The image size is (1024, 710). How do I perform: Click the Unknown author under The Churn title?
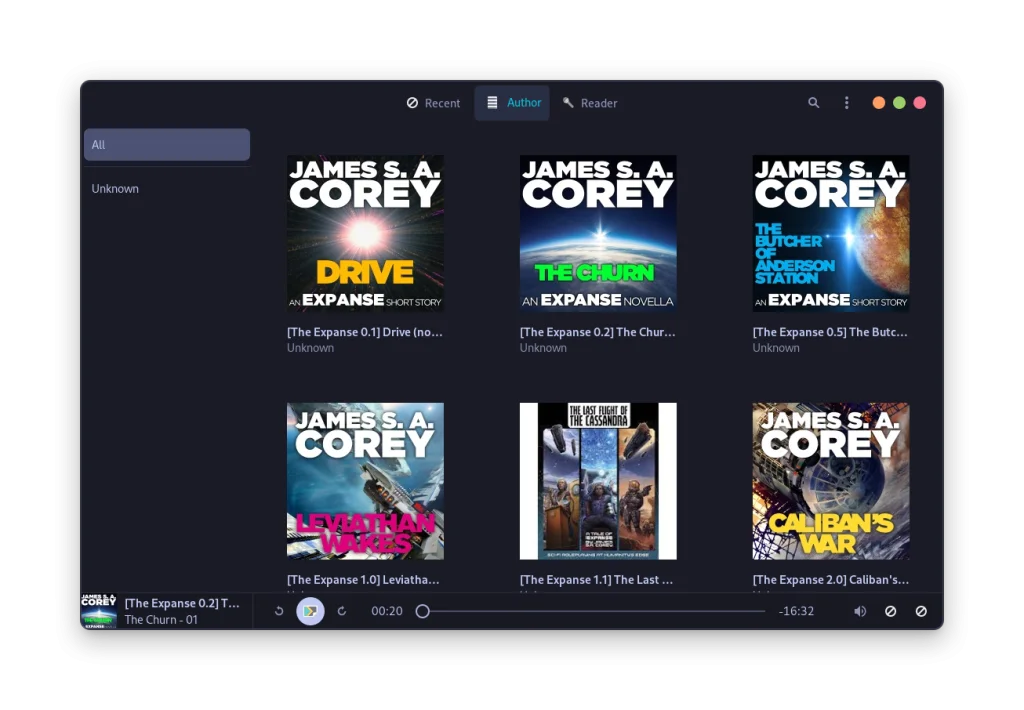[x=543, y=348]
